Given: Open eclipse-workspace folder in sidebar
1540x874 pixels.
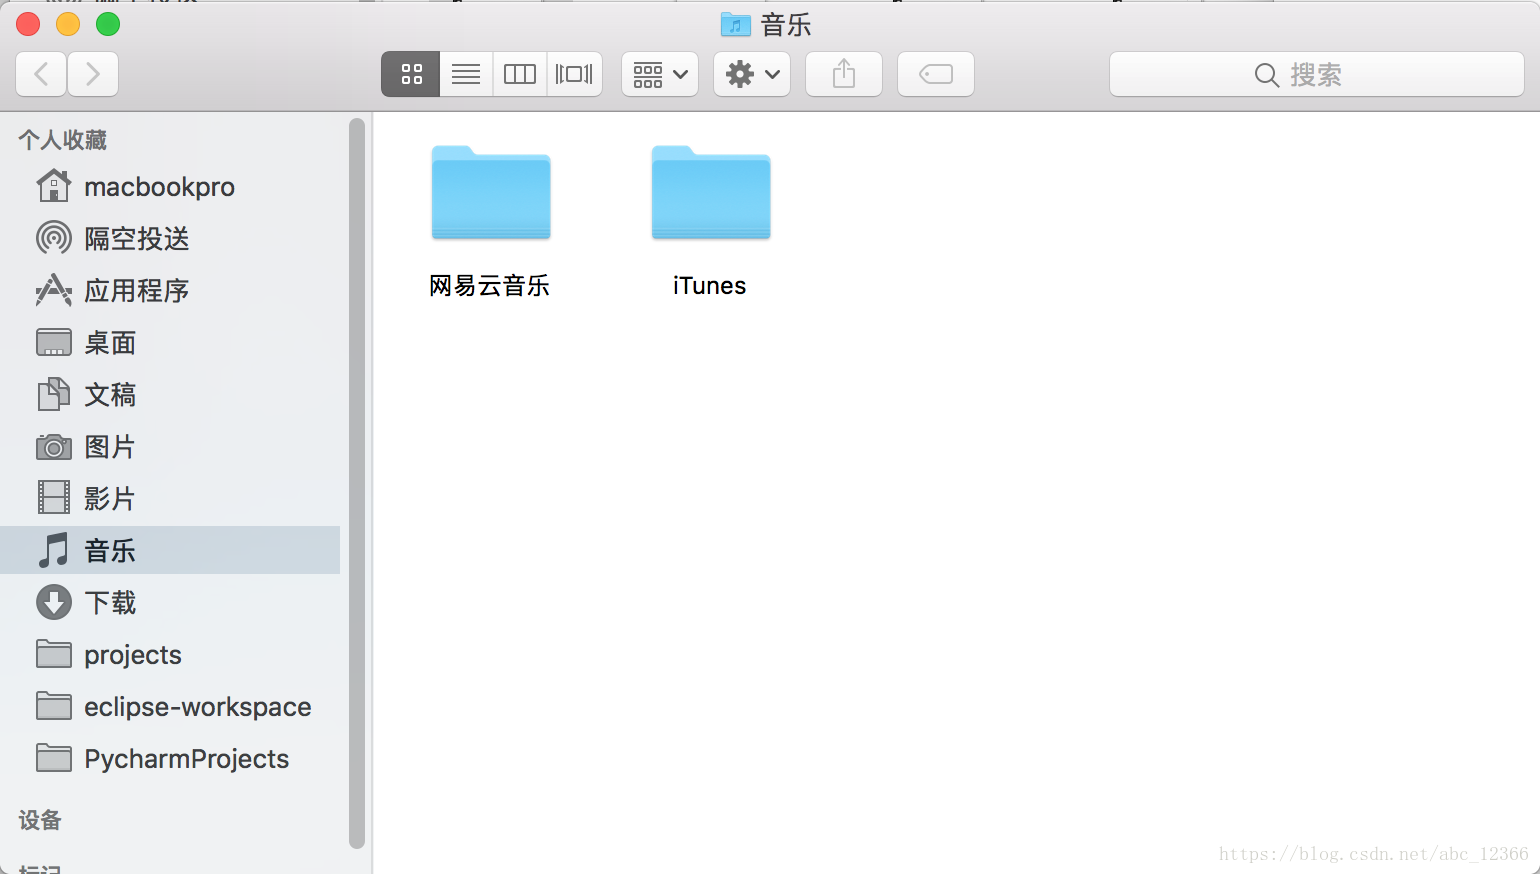Looking at the screenshot, I should (170, 707).
